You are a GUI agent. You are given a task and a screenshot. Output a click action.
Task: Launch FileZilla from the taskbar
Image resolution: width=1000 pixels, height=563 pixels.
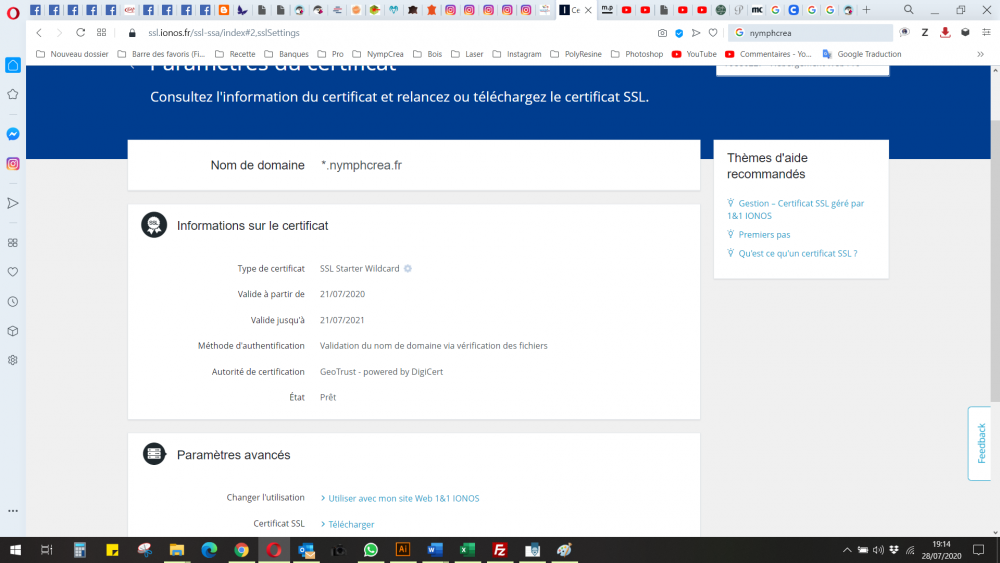point(500,550)
